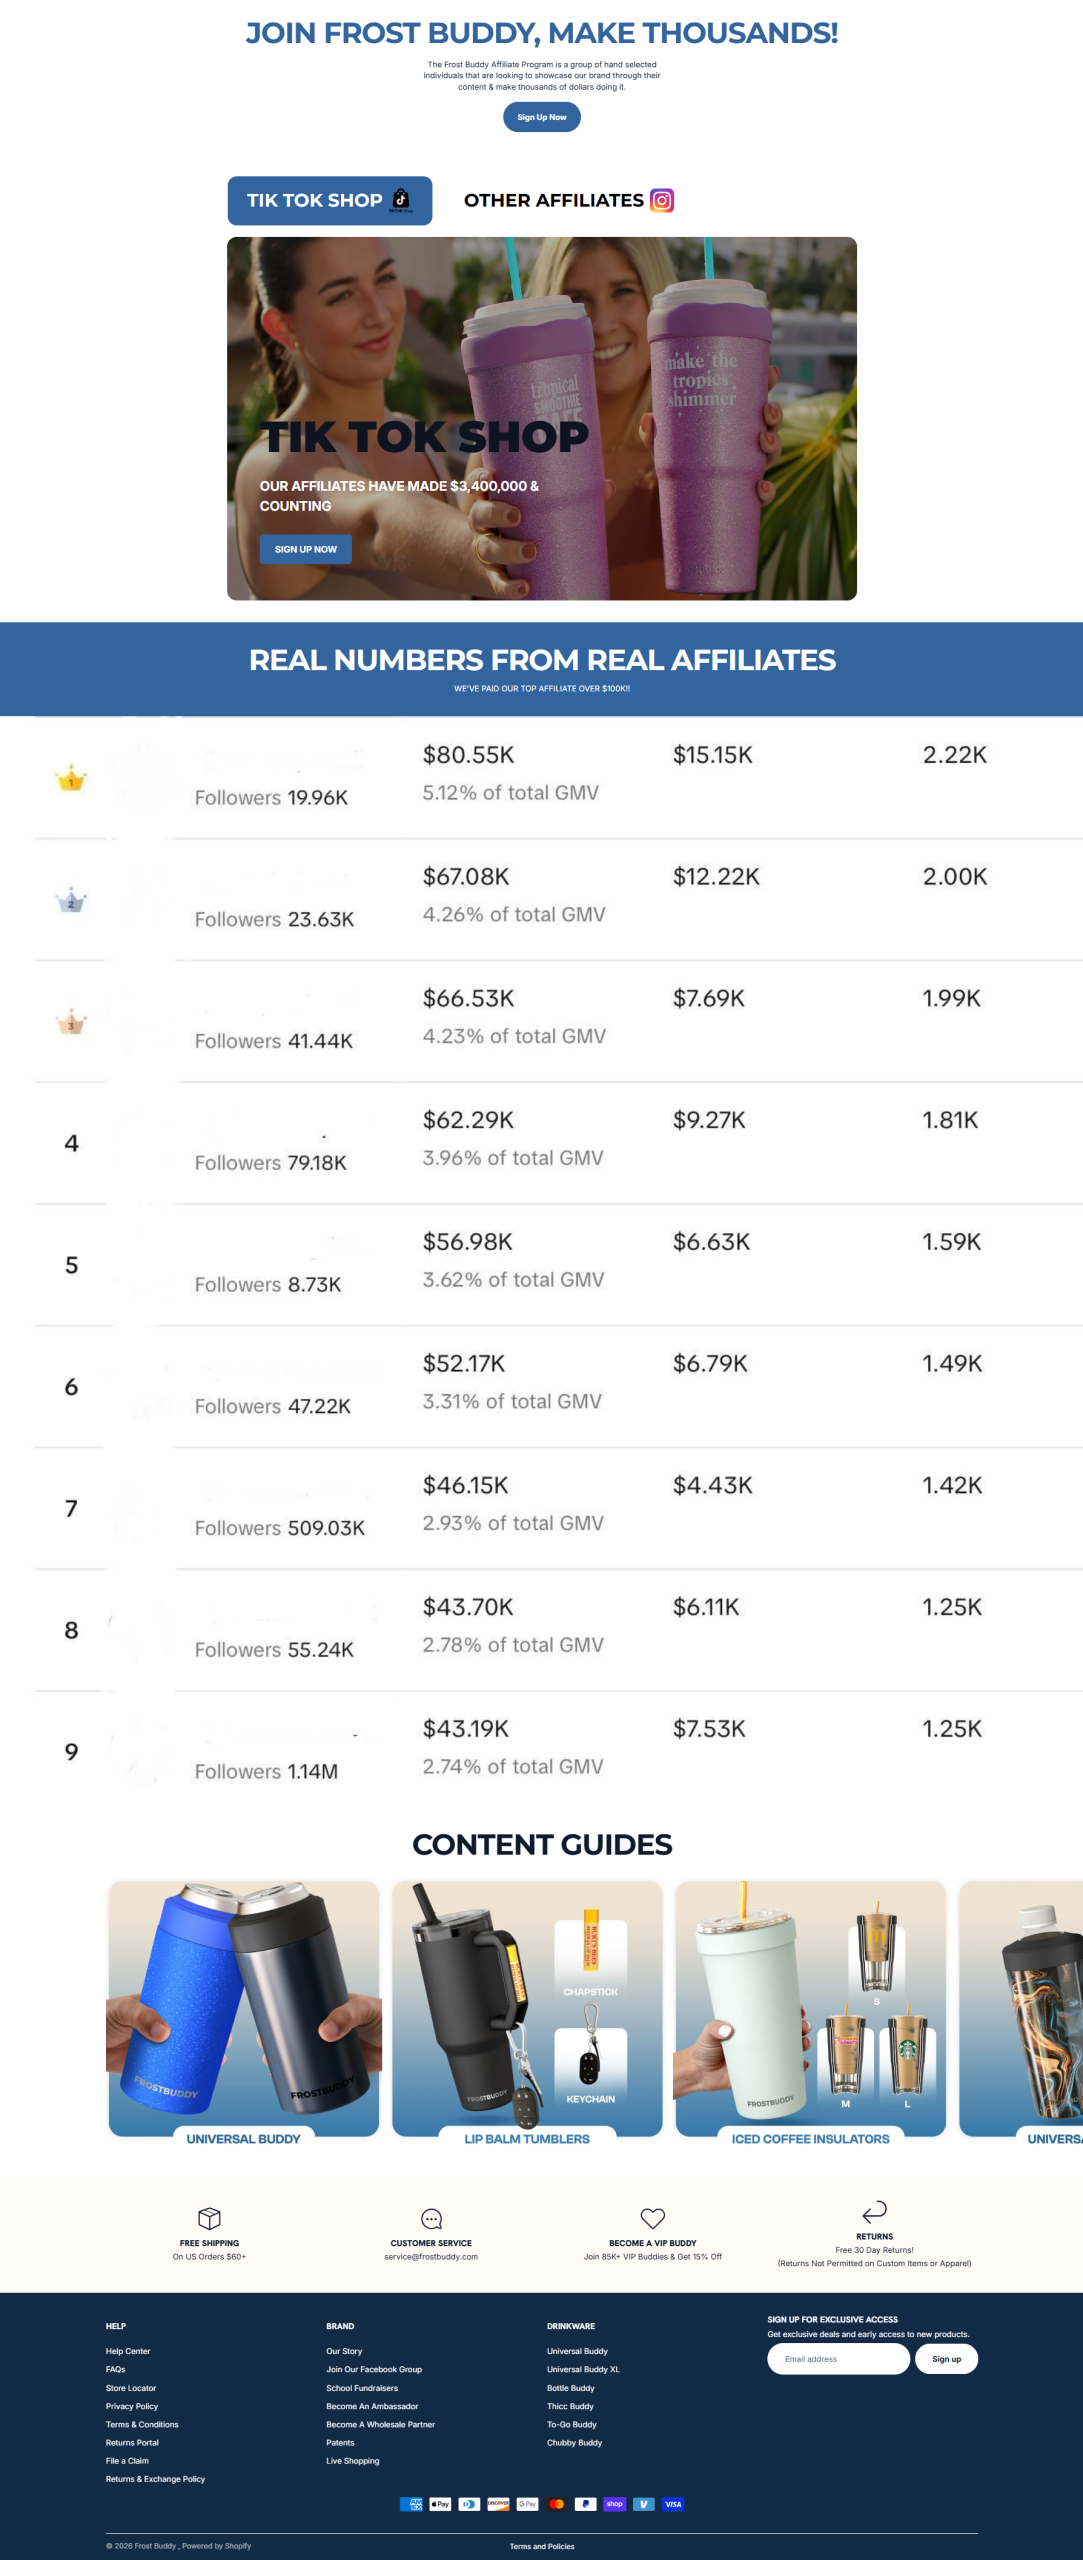
Task: Click the Instagram icon beside Other Affiliates
Action: click(x=662, y=200)
